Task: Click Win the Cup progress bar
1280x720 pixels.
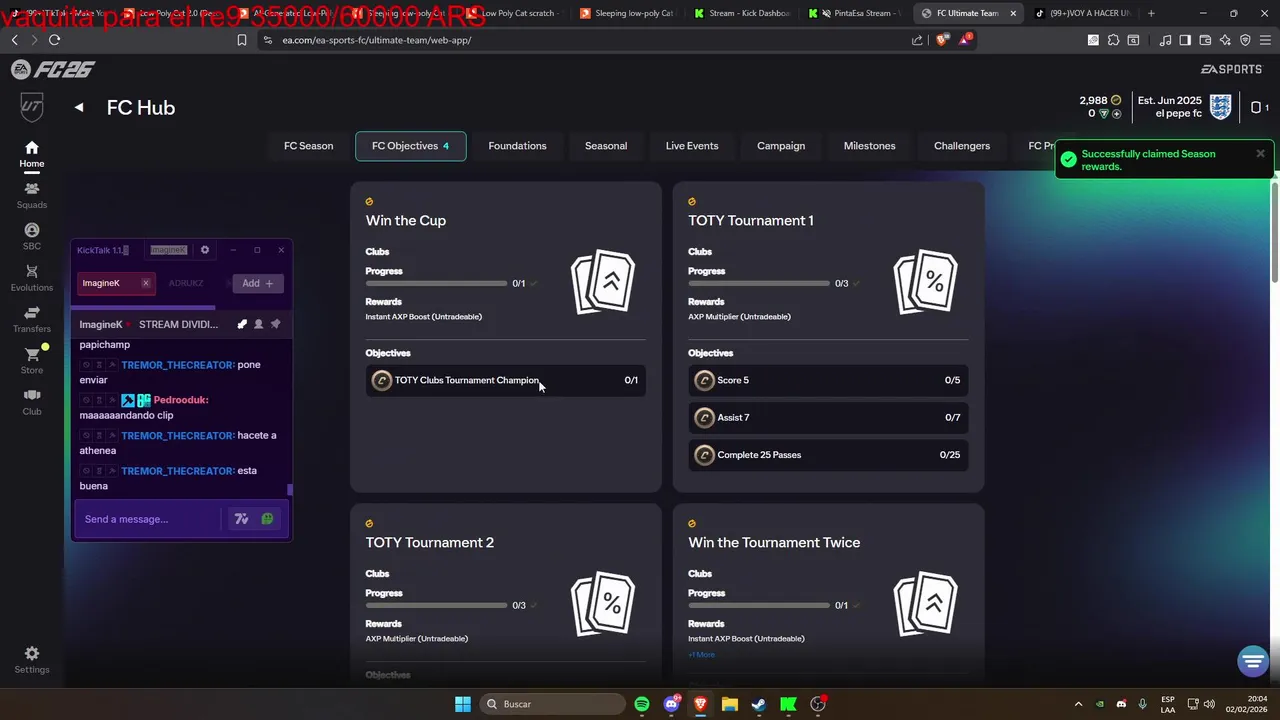Action: point(436,283)
